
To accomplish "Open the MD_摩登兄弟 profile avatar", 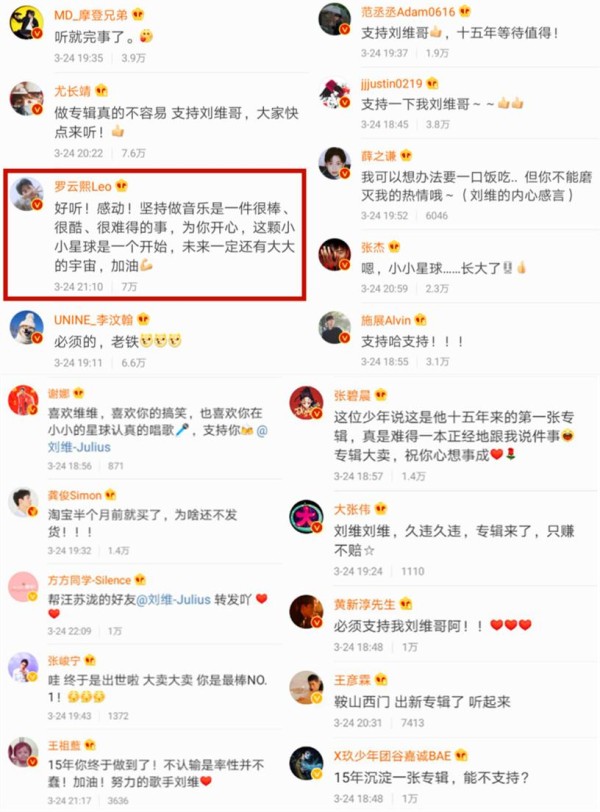I will [x=26, y=22].
